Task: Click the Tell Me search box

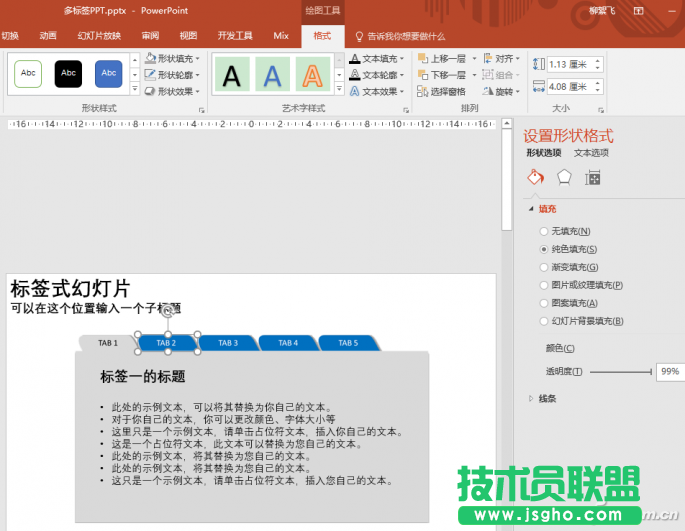Action: pyautogui.click(x=401, y=36)
